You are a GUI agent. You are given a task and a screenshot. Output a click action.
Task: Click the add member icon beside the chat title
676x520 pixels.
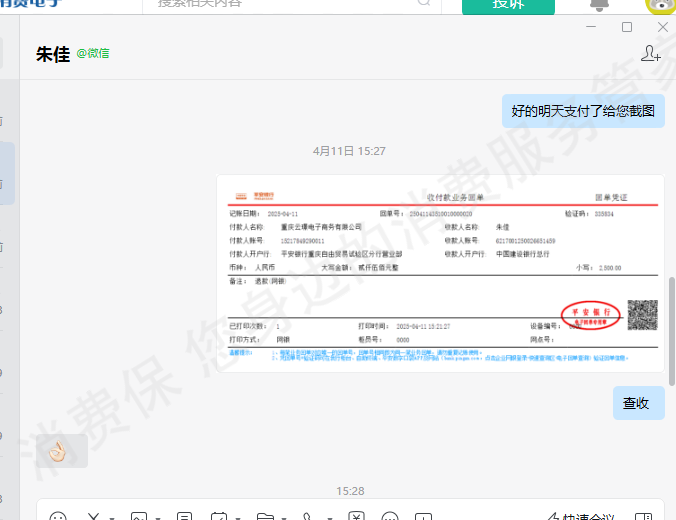650,54
